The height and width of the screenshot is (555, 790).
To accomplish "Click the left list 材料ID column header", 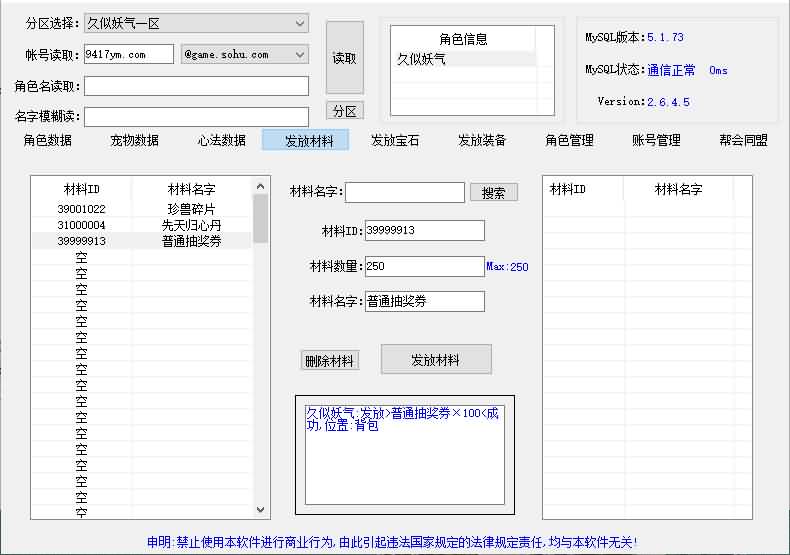I will pos(82,189).
